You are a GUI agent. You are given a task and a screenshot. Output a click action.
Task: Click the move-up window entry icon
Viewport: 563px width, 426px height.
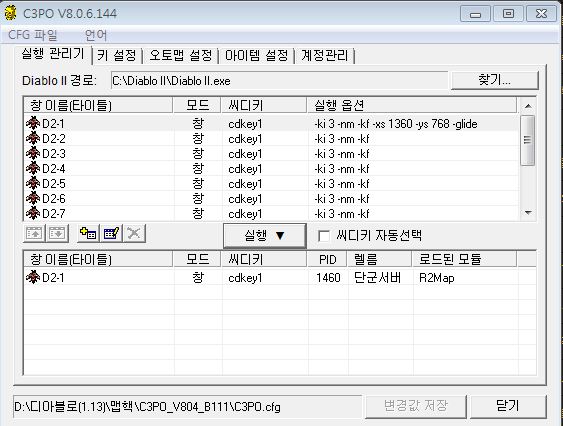click(34, 233)
